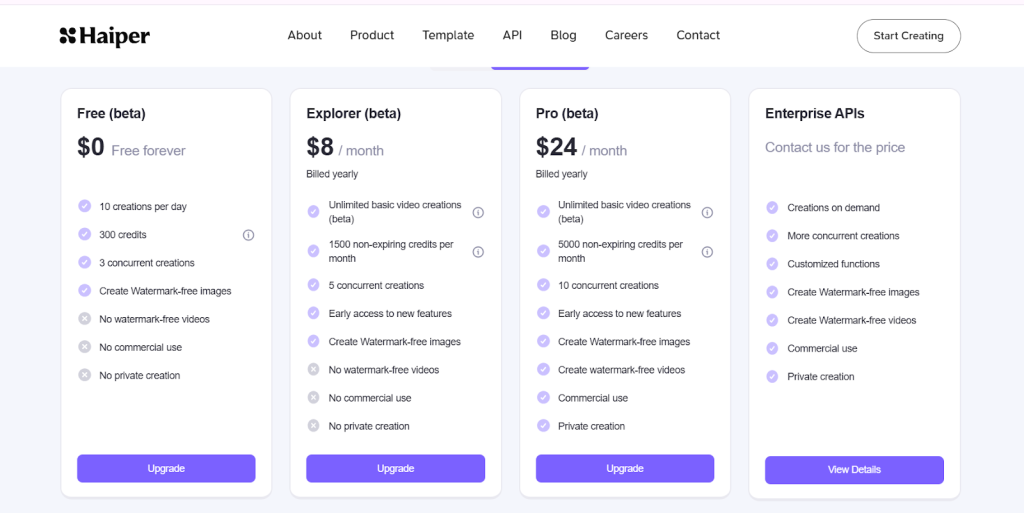Click X icon beside Free plan No commercial use
1024x513 pixels.
pos(84,347)
